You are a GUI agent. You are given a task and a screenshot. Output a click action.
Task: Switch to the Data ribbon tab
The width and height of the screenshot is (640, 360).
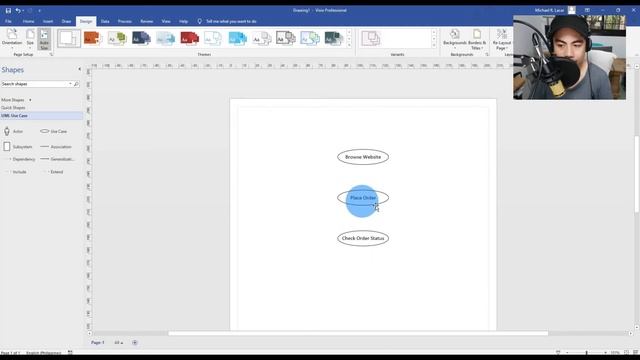coord(105,21)
